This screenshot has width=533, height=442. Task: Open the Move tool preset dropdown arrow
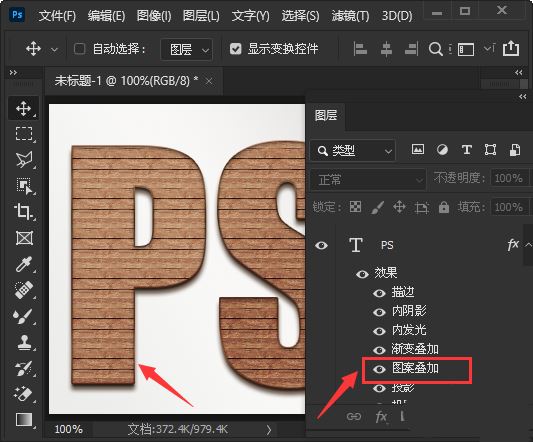point(54,50)
